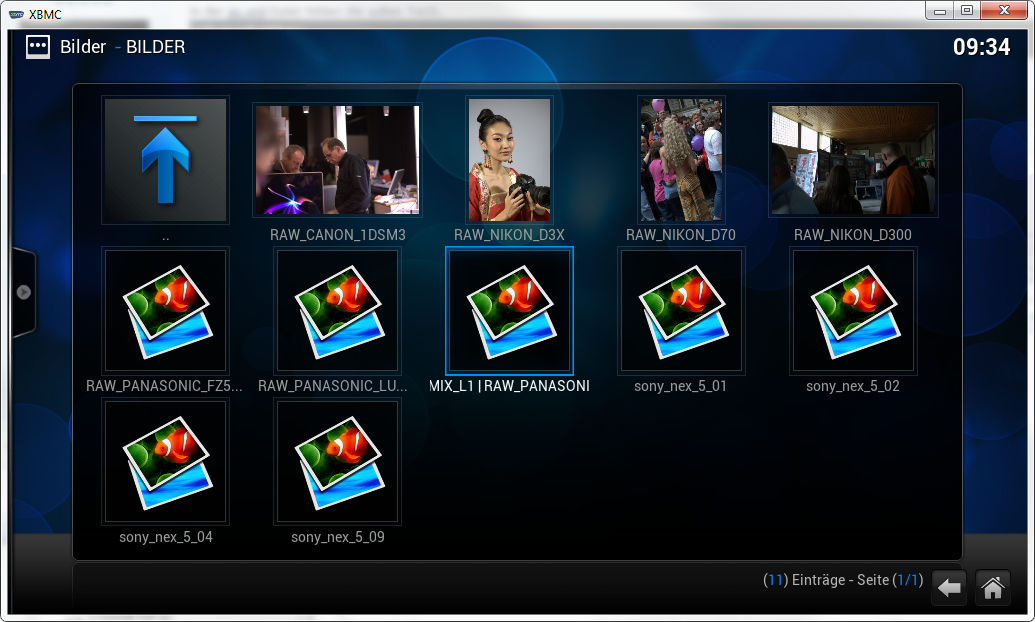1035x622 pixels.
Task: Select the sony_nex_5_09 picture icon
Action: point(337,462)
